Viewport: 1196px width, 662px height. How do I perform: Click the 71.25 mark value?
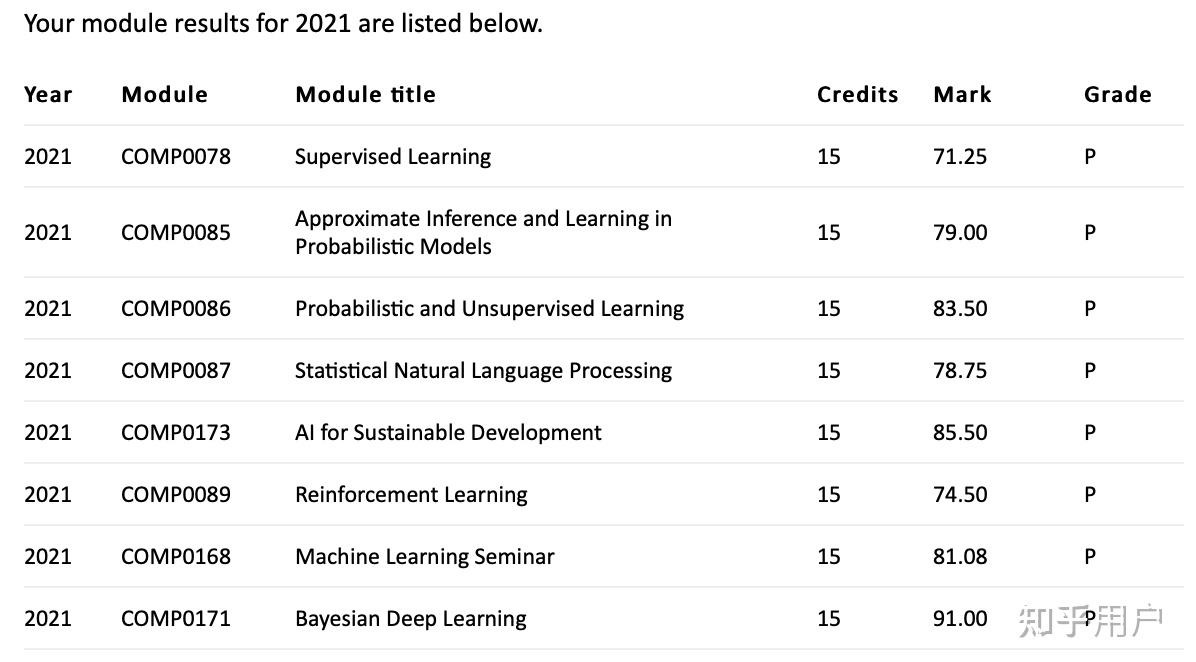960,157
